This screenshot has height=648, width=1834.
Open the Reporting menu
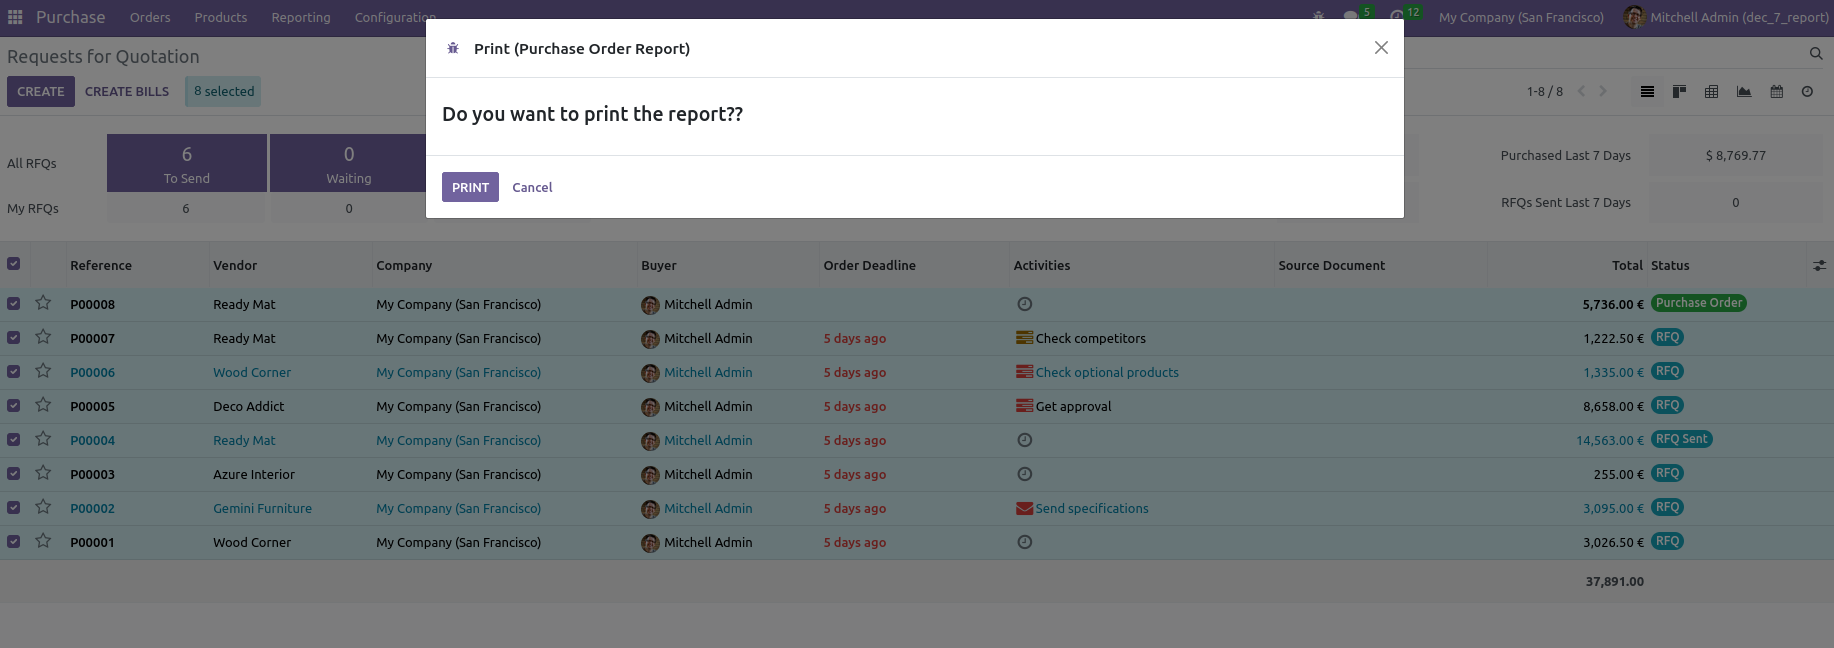(300, 17)
